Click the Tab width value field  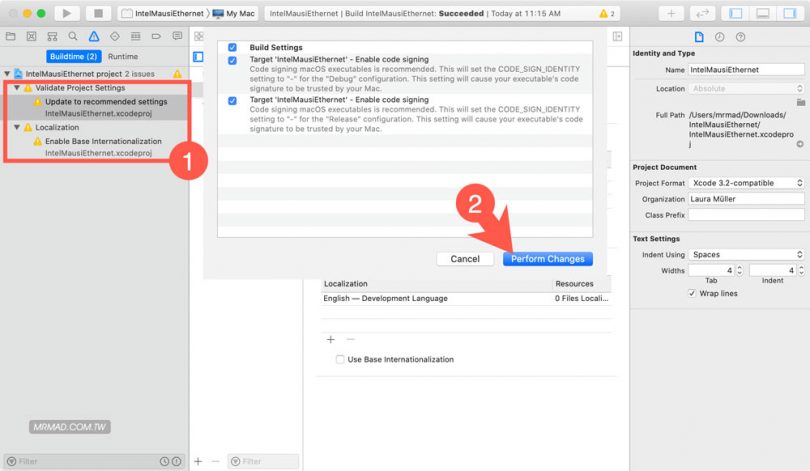711,270
